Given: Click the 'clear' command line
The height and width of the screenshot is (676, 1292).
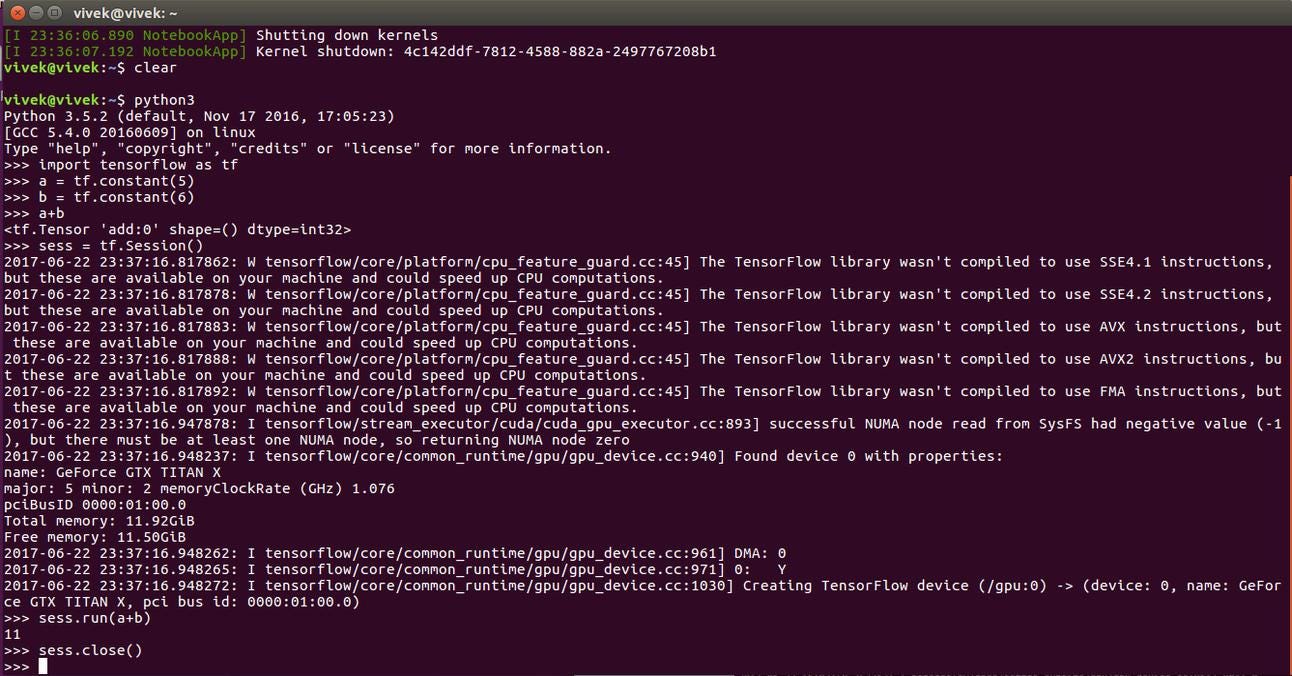Looking at the screenshot, I should [90, 67].
